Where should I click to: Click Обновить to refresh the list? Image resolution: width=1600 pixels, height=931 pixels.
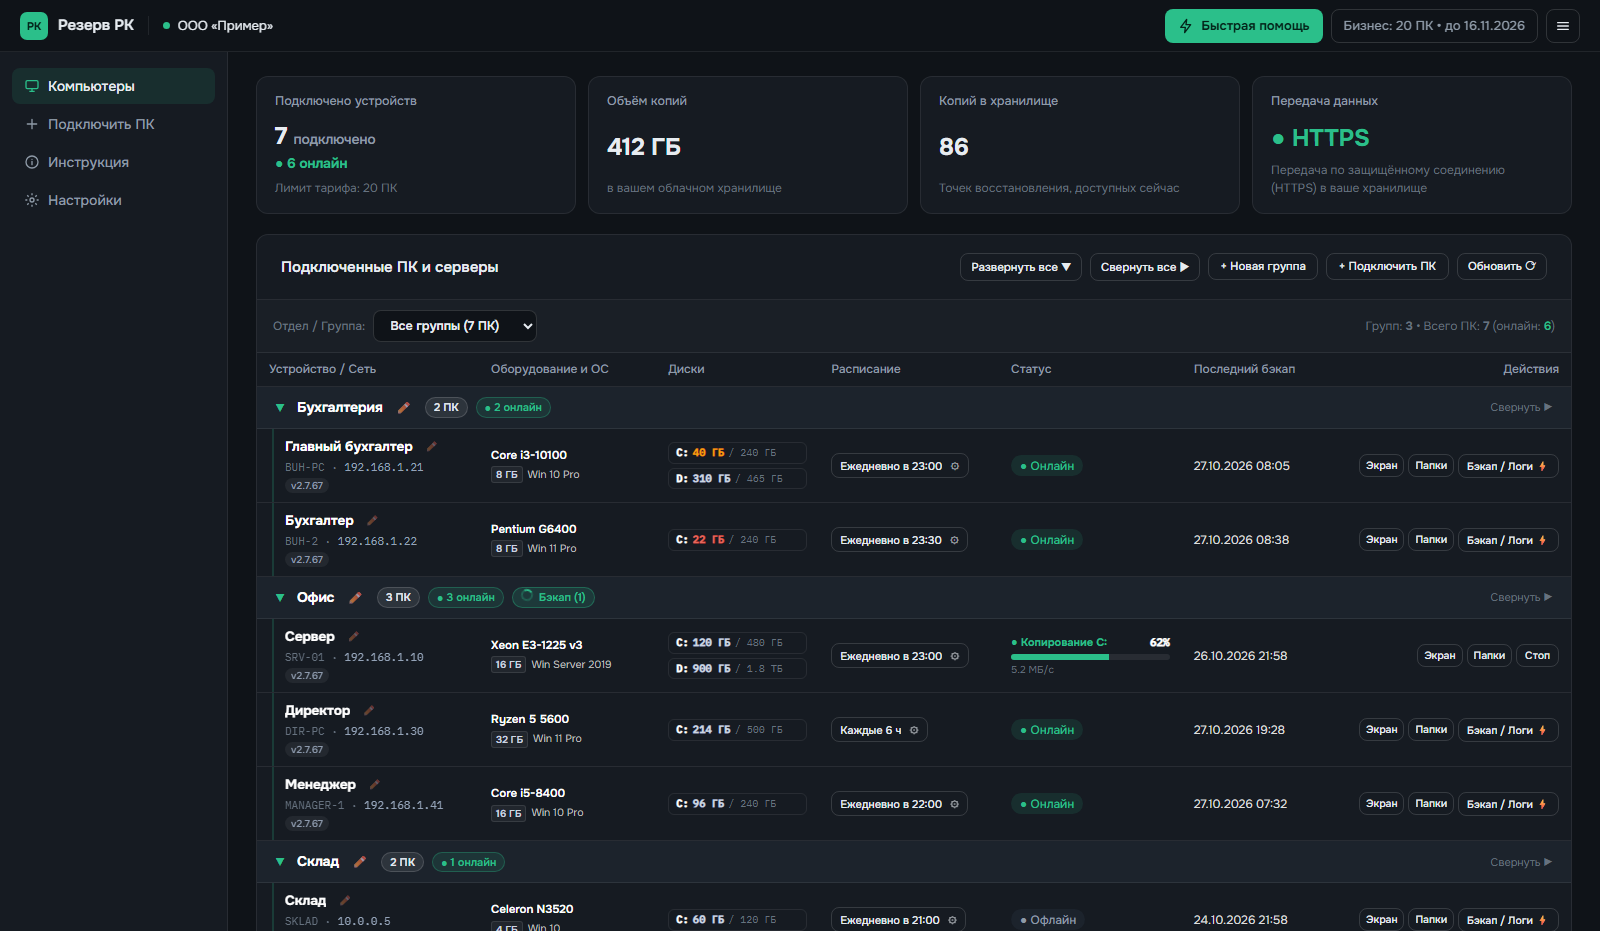pos(1501,266)
